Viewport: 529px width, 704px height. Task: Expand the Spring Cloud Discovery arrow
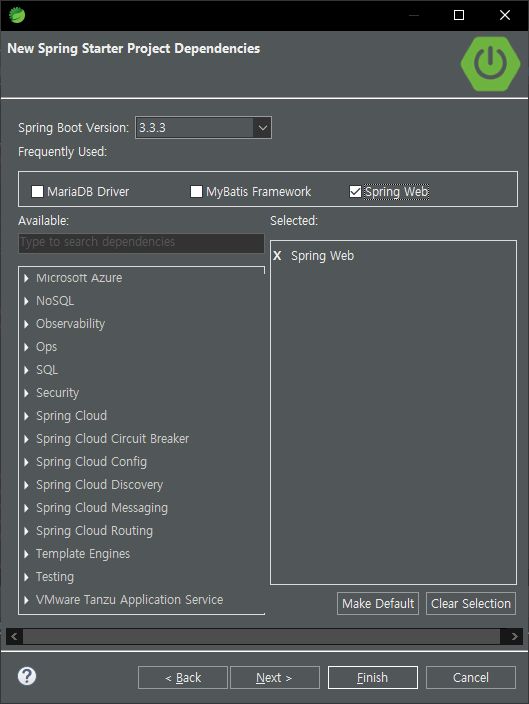click(26, 485)
